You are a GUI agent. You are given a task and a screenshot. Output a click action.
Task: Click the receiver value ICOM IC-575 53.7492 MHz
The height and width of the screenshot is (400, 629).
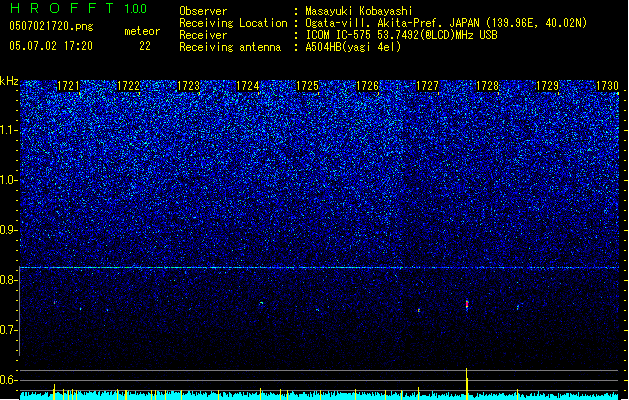click(402, 35)
